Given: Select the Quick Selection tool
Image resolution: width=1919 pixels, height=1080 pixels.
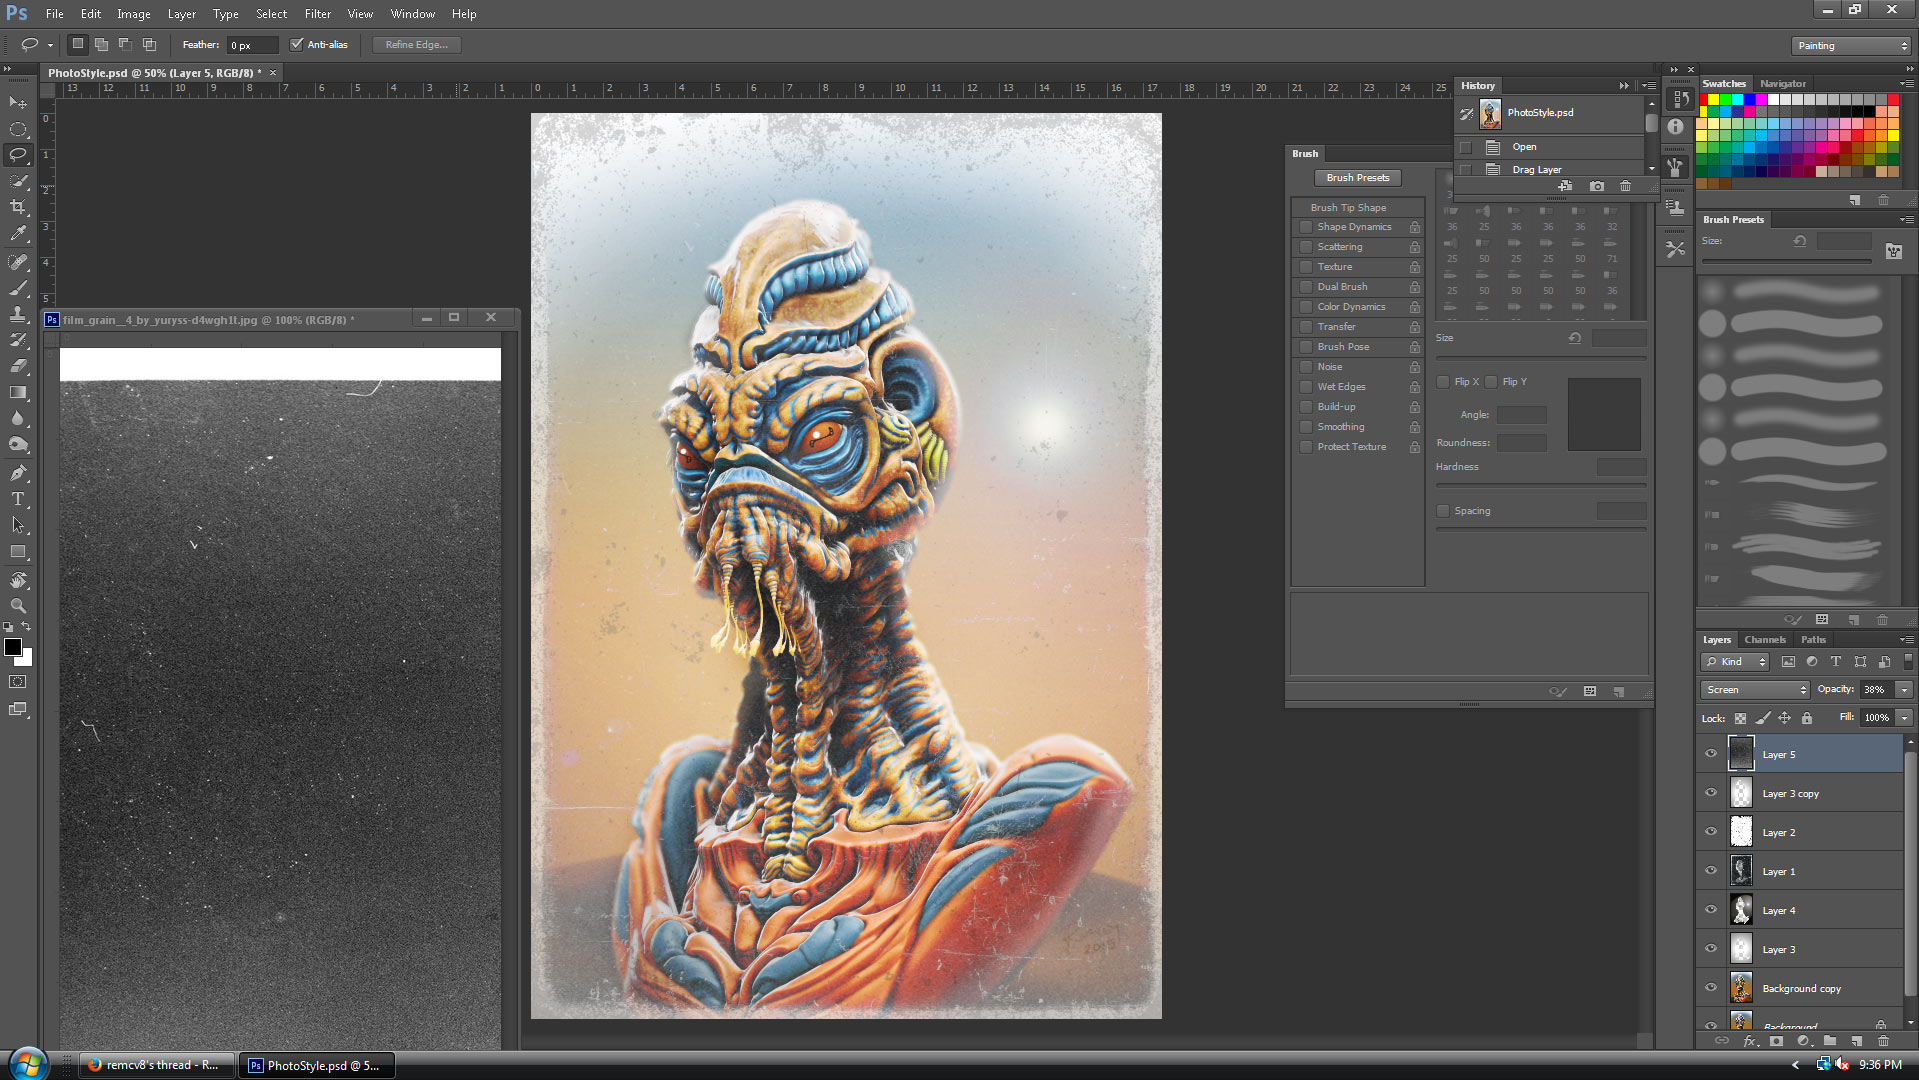Looking at the screenshot, I should [18, 181].
